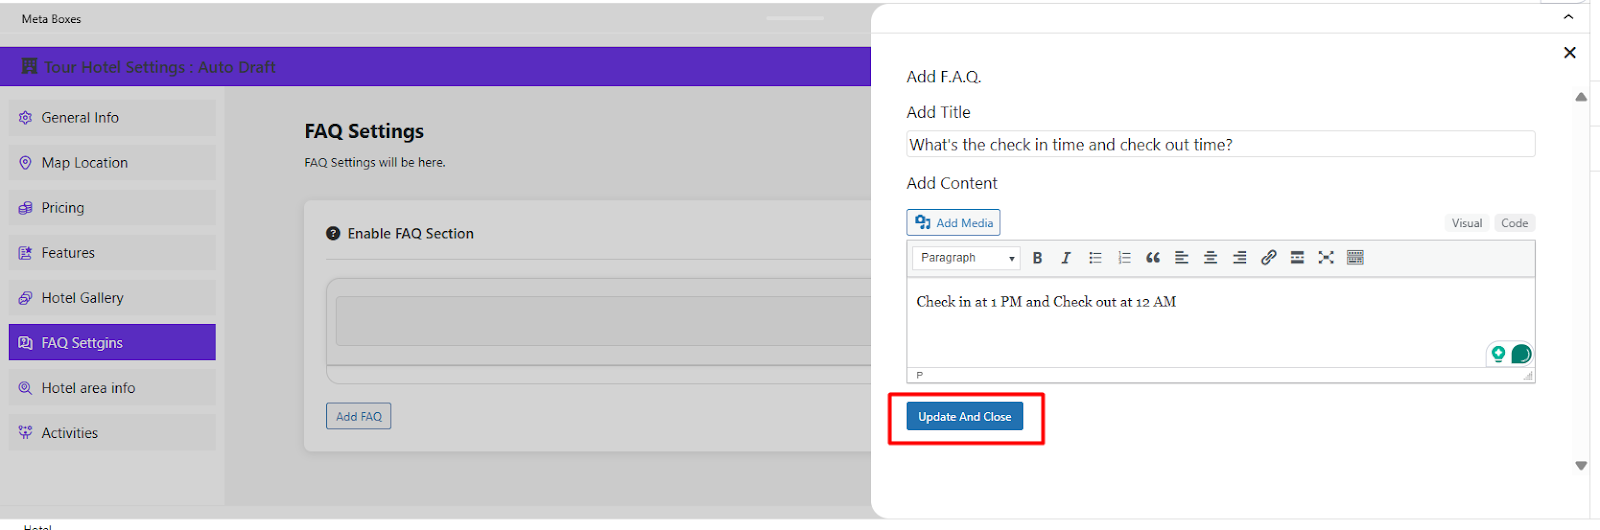Viewport: 1600px width, 530px height.
Task: Insert a Read More tag
Action: coord(1297,258)
